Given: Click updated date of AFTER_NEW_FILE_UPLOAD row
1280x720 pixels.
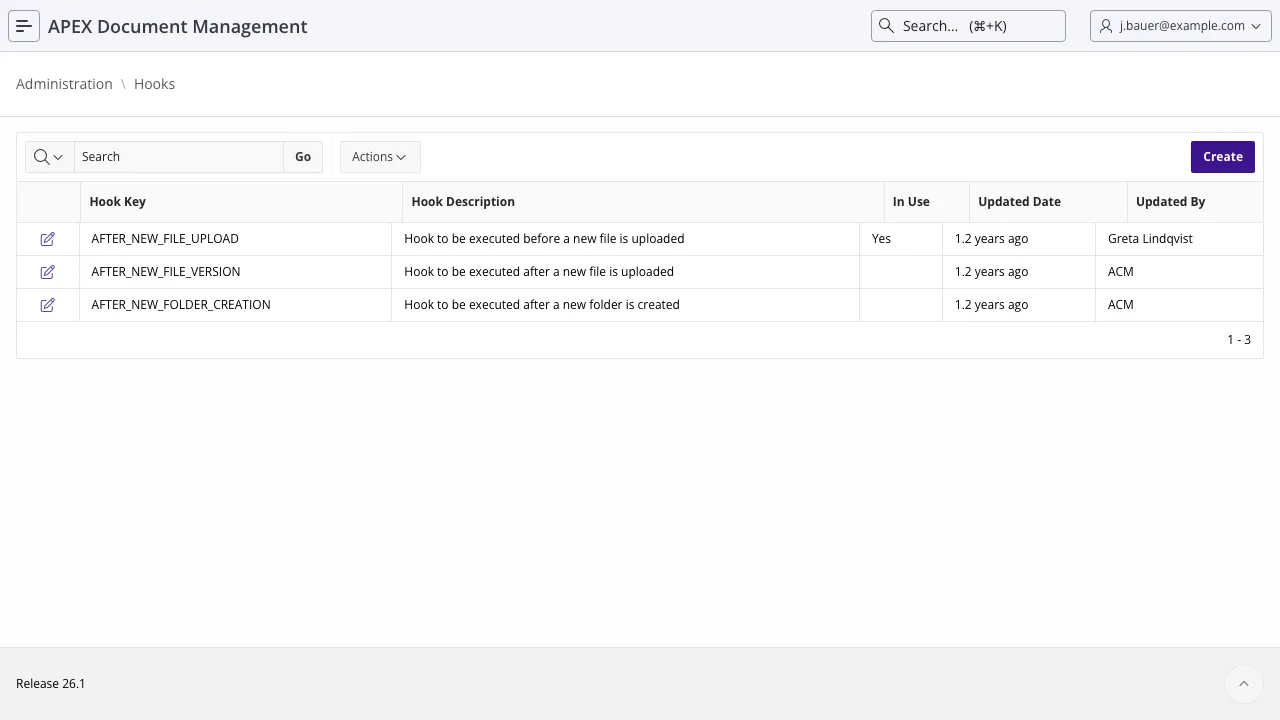Looking at the screenshot, I should [x=991, y=239].
